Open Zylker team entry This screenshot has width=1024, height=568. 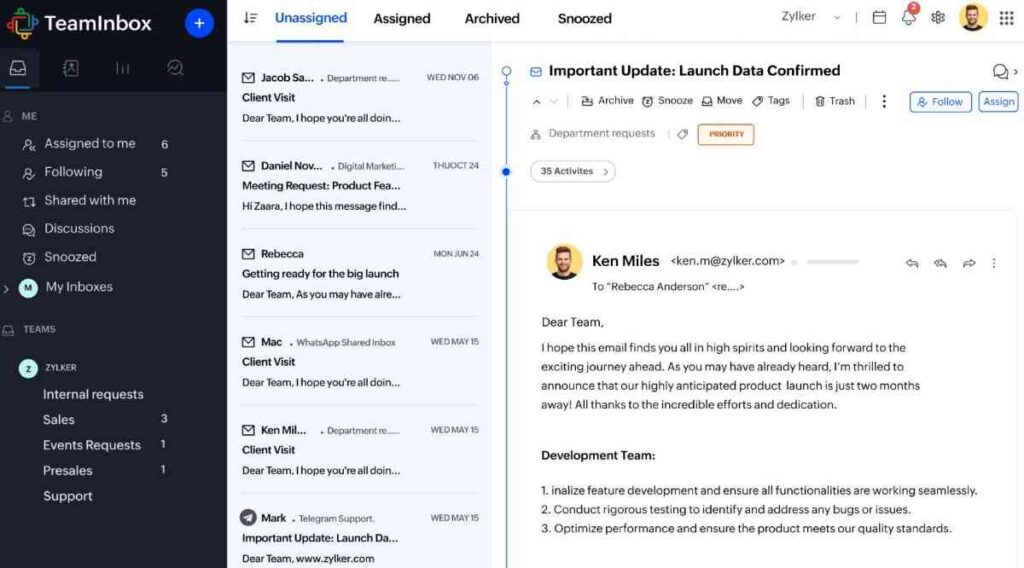point(49,368)
